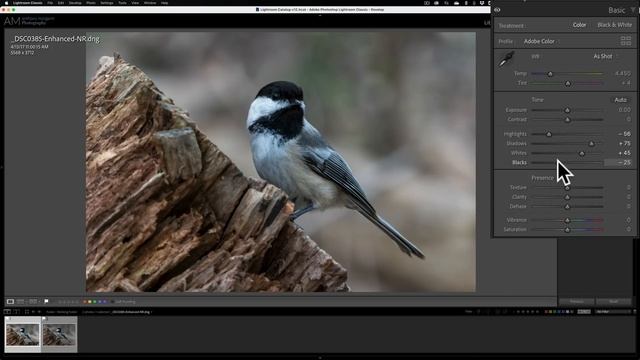Click the Shadows slider handle

click(x=591, y=144)
